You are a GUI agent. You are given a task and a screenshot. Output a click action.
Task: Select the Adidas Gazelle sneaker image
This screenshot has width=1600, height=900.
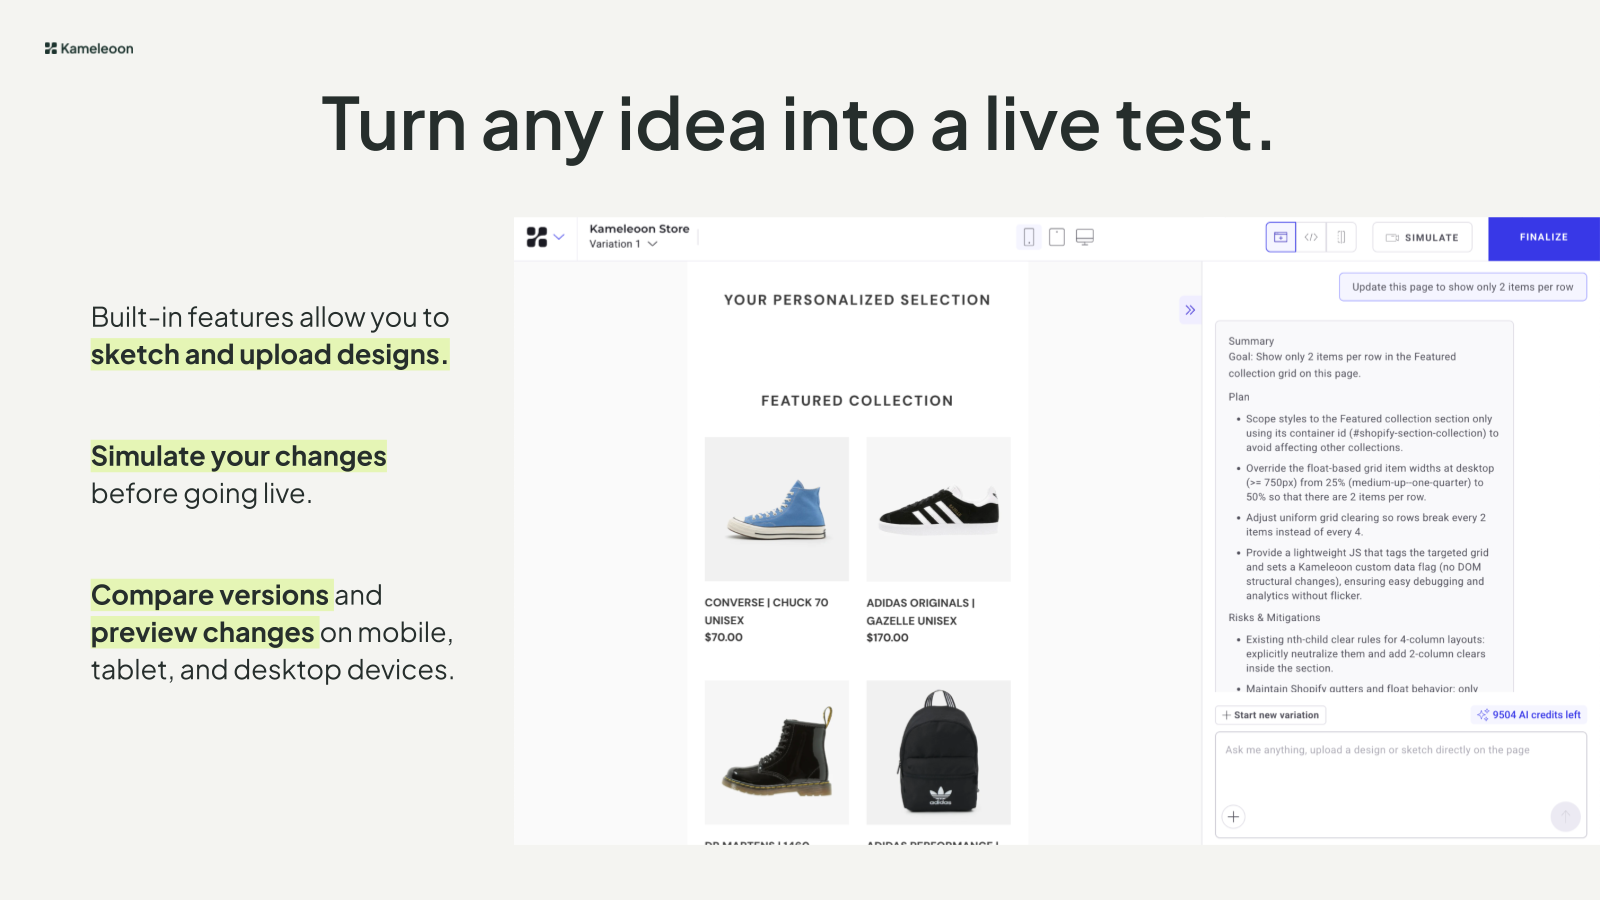tap(939, 509)
